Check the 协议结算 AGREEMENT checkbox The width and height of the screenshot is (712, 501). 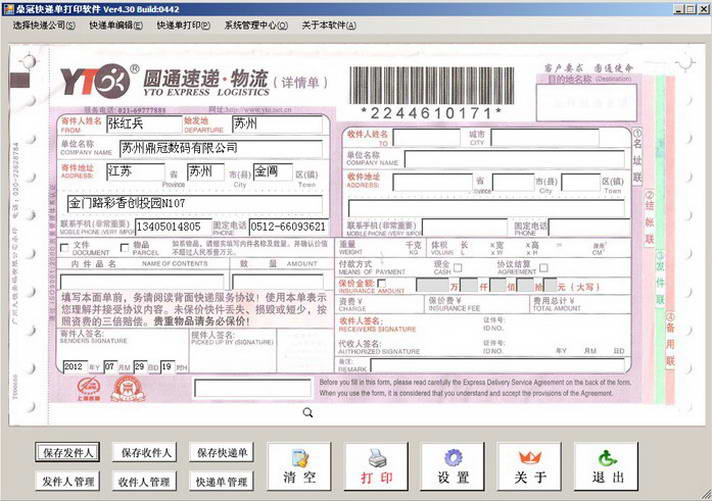tap(544, 268)
